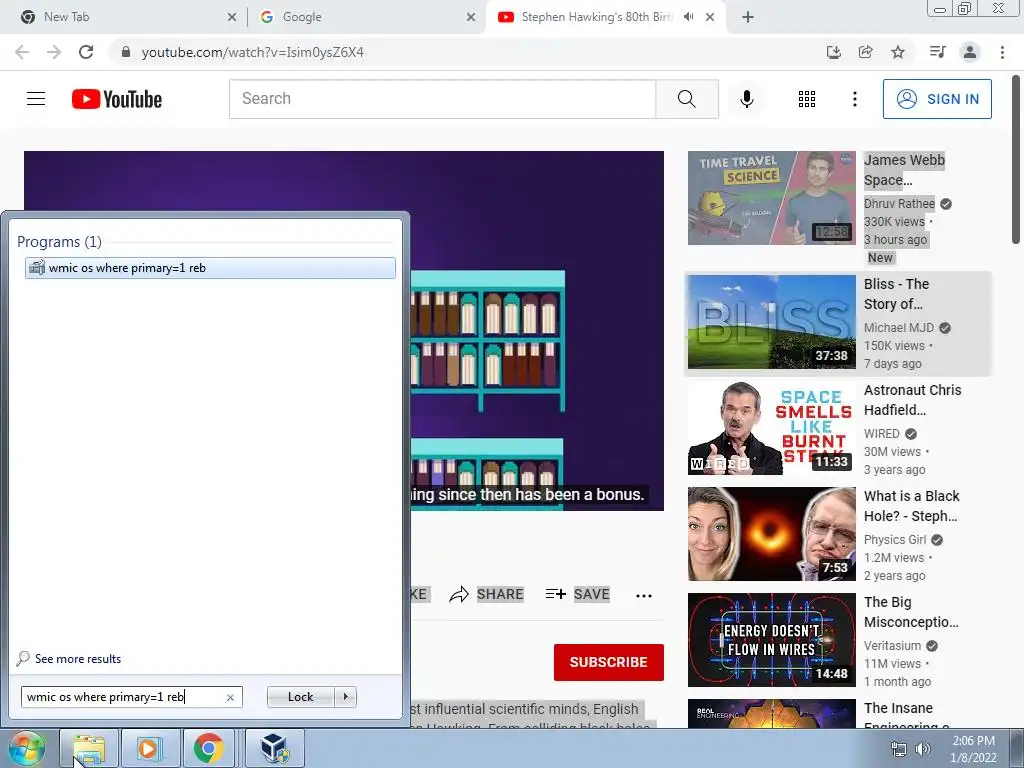The height and width of the screenshot is (768, 1024).
Task: Click the Chrome taskbar icon
Action: 208,748
